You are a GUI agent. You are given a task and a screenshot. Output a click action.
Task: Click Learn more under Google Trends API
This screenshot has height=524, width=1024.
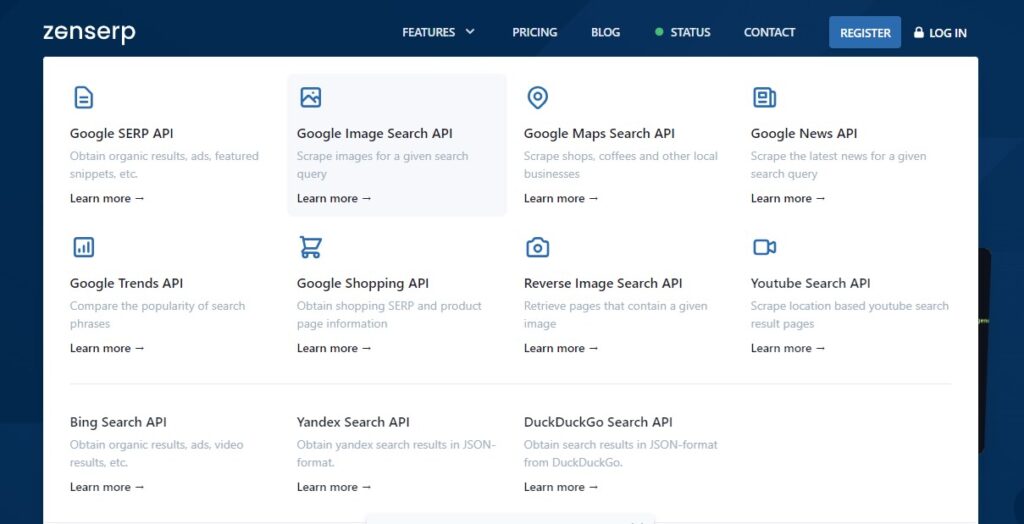[x=107, y=348]
